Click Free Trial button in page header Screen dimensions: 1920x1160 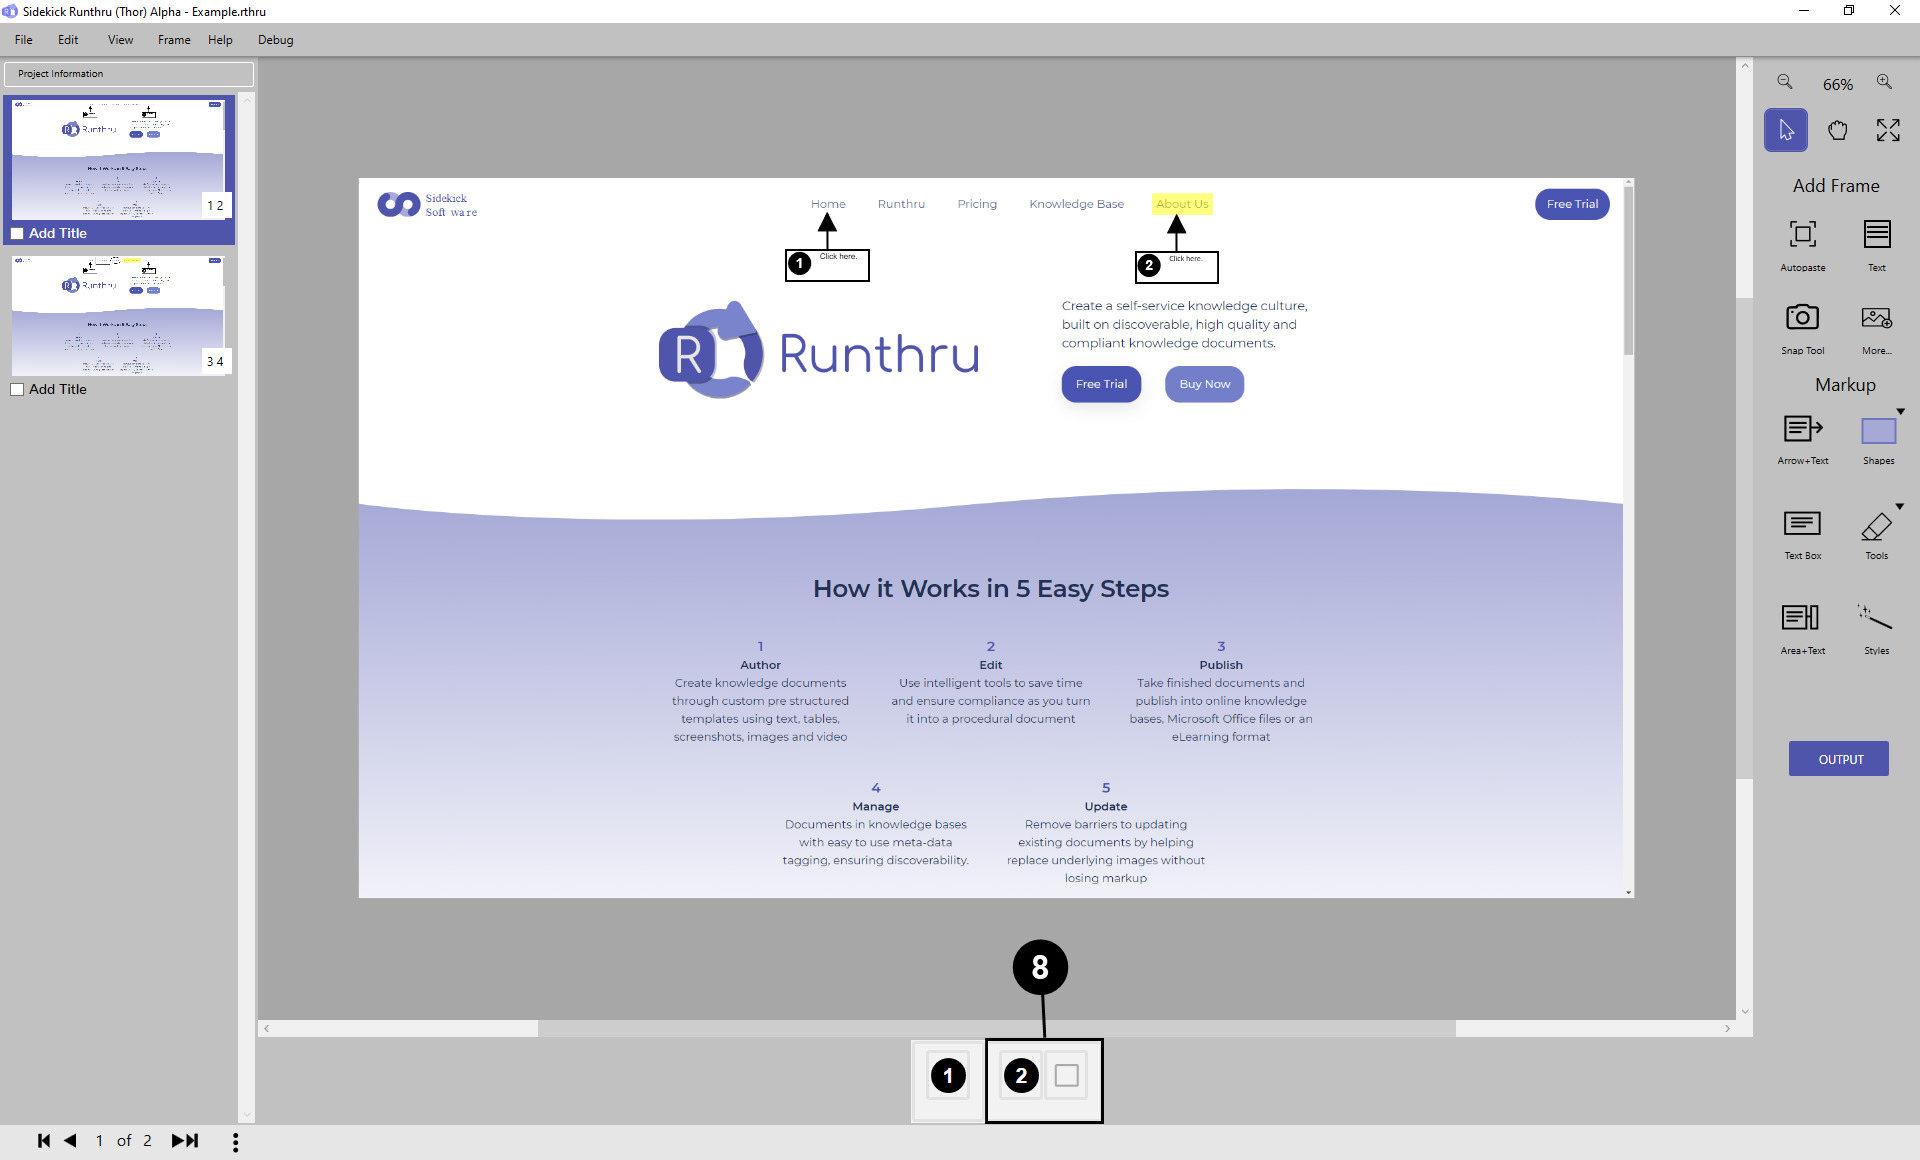tap(1572, 204)
